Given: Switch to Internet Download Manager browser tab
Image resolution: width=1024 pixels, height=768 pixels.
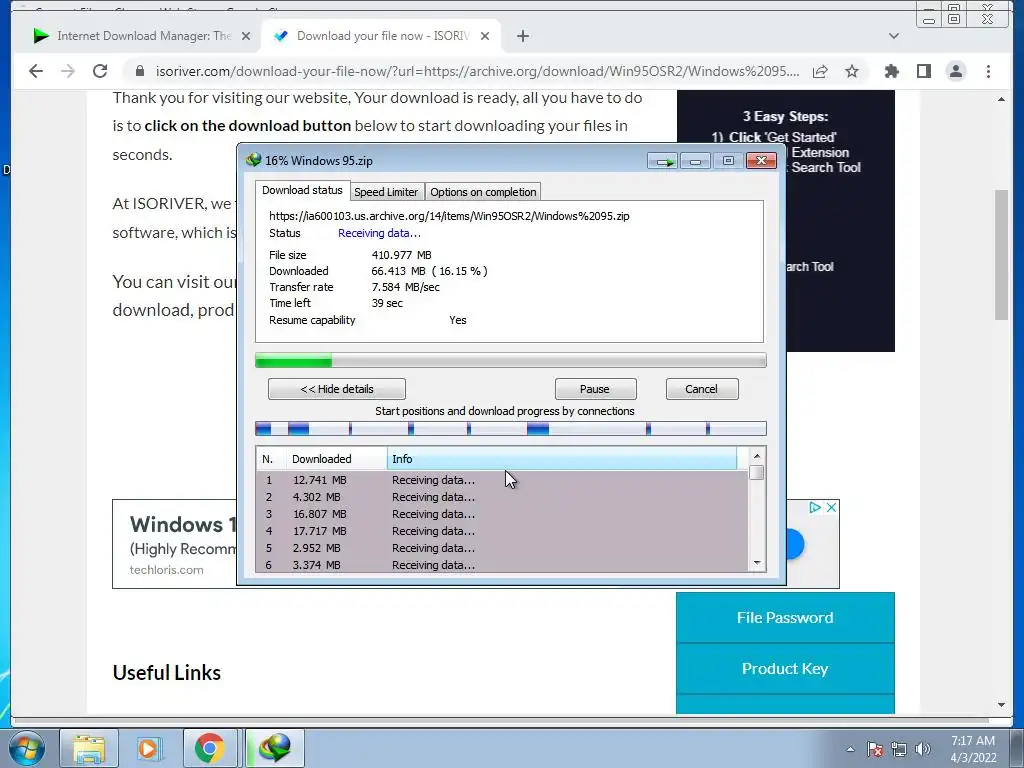Looking at the screenshot, I should coord(133,36).
